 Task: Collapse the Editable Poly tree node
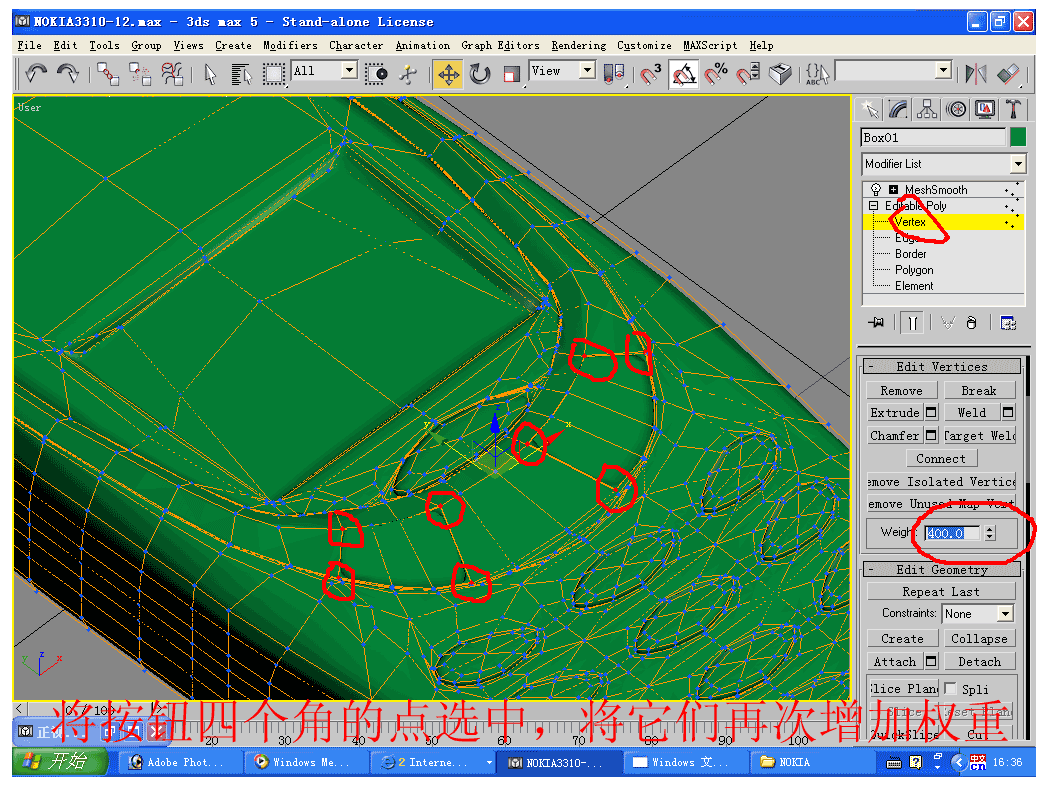pos(873,206)
